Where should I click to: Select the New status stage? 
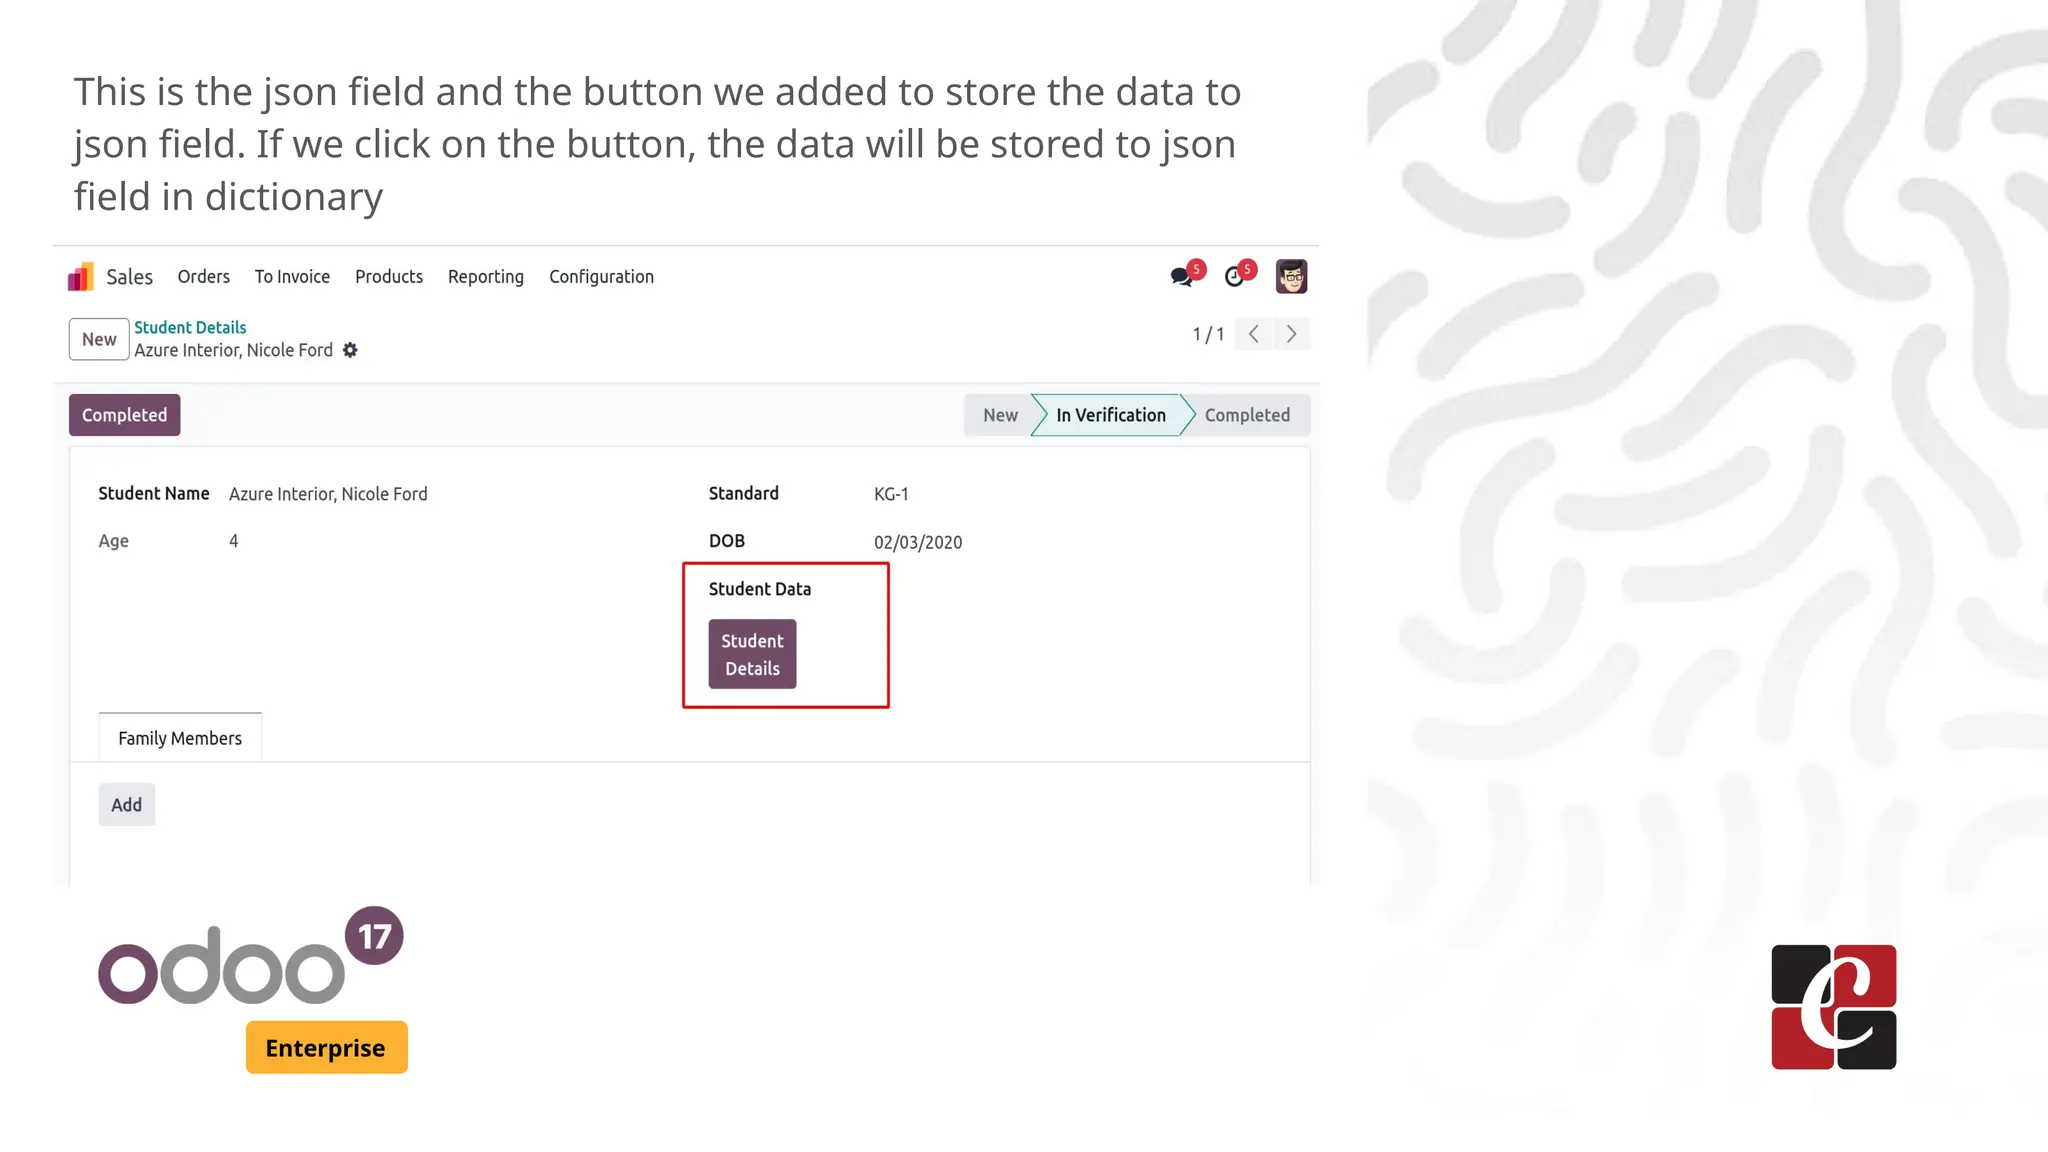pos(1000,415)
